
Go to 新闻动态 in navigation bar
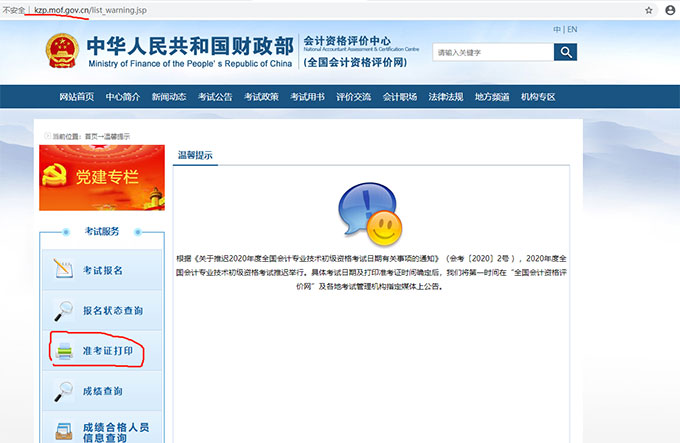(x=168, y=97)
